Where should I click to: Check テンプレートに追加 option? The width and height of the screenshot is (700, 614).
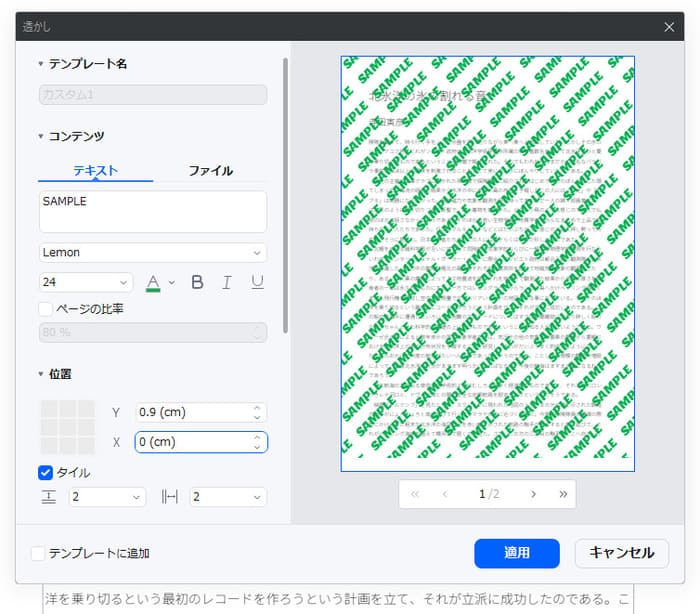point(38,553)
